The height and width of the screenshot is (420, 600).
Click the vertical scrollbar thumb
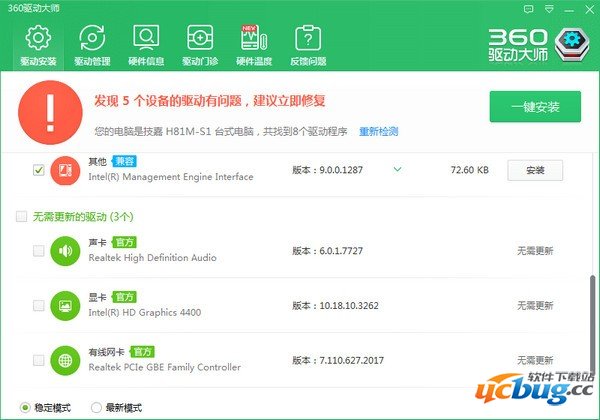pyautogui.click(x=592, y=325)
